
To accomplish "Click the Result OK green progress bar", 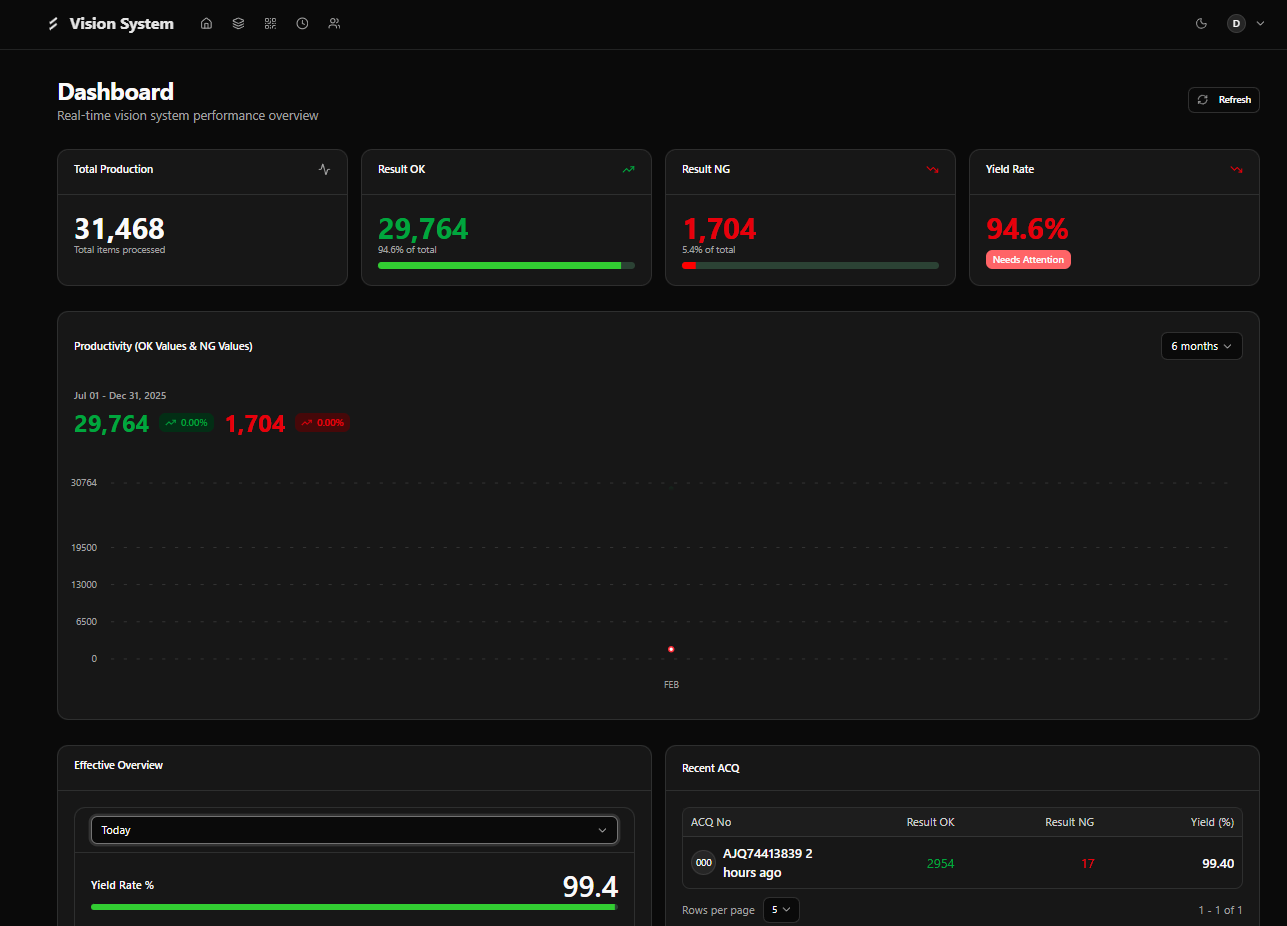I will (500, 266).
